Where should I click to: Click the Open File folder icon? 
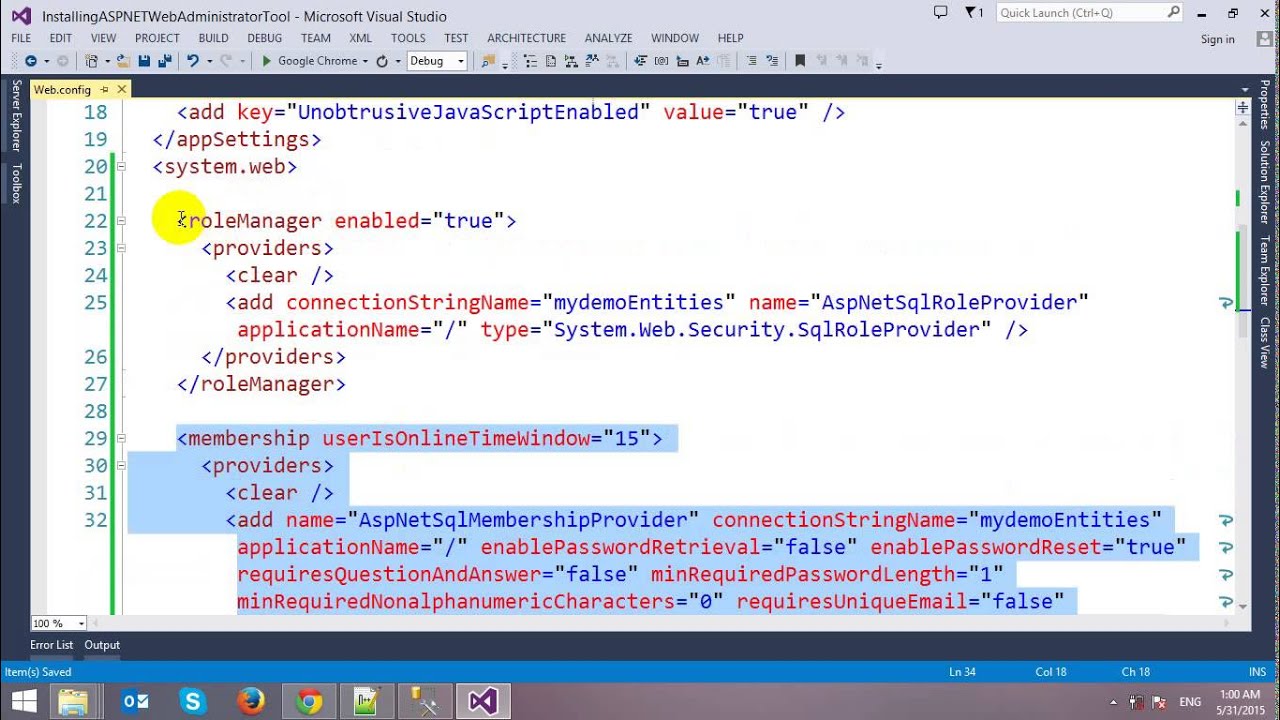[122, 61]
